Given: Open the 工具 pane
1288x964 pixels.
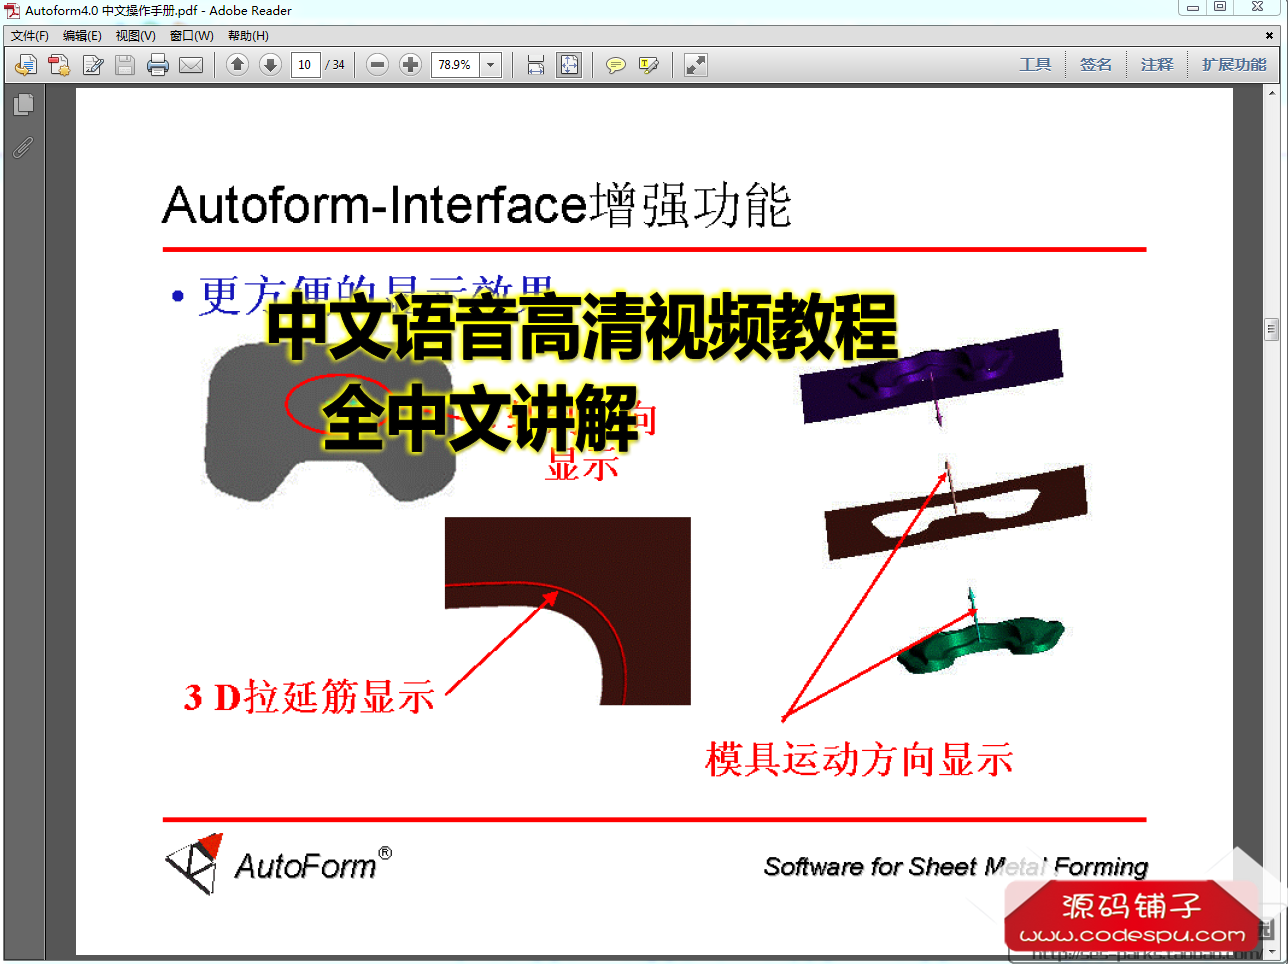Looking at the screenshot, I should pos(1035,65).
